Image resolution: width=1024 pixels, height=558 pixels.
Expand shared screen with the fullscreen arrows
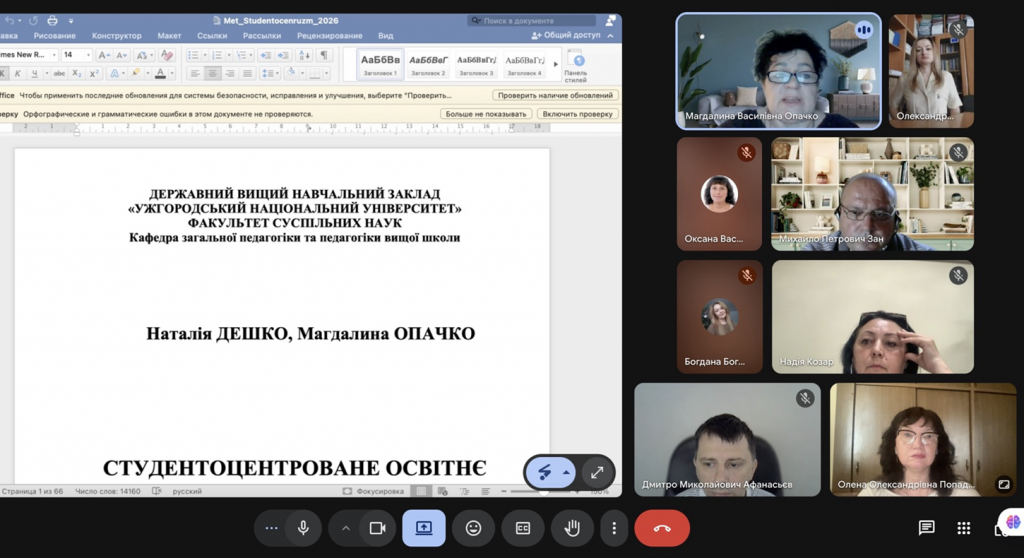597,472
